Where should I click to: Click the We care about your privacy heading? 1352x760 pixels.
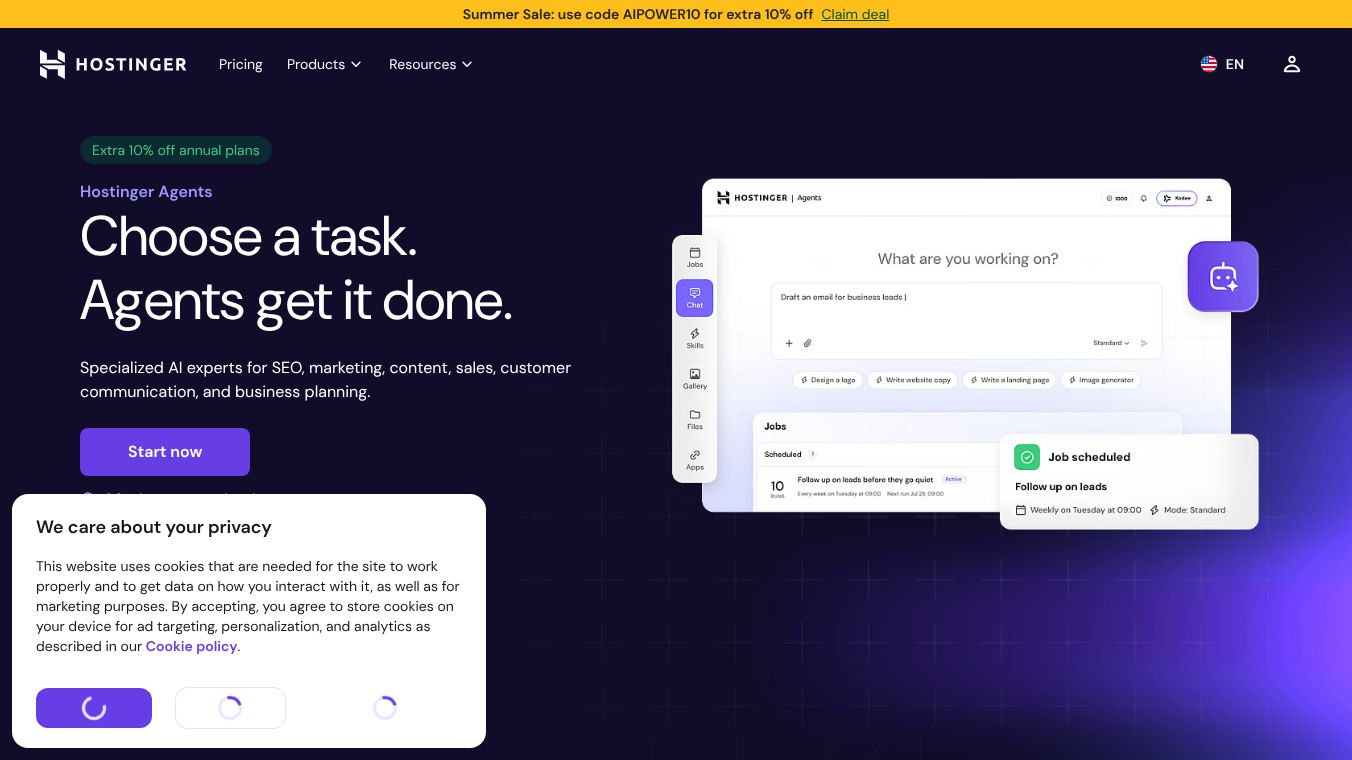point(154,527)
